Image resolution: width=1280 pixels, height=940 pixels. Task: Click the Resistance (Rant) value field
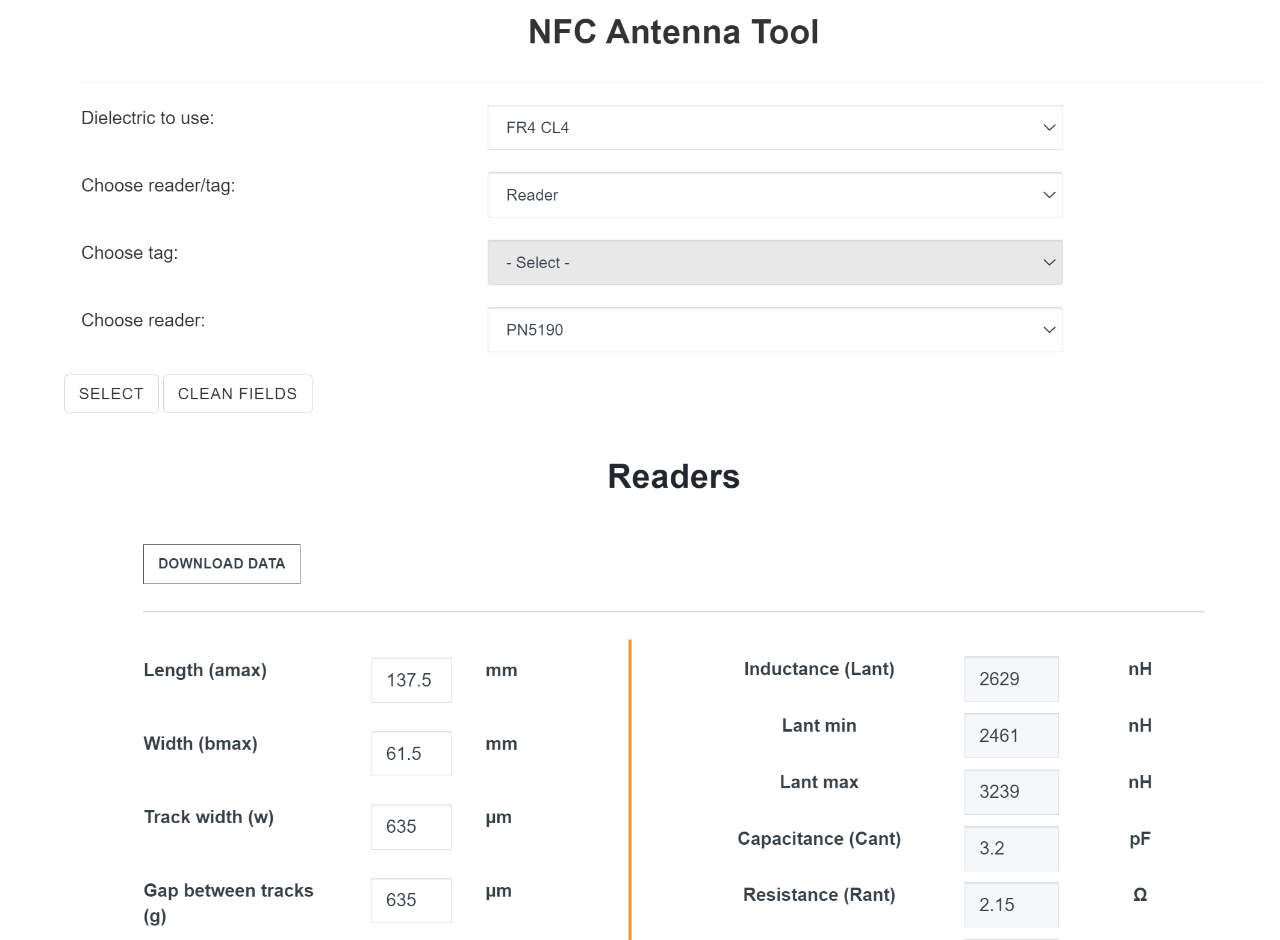(1011, 904)
